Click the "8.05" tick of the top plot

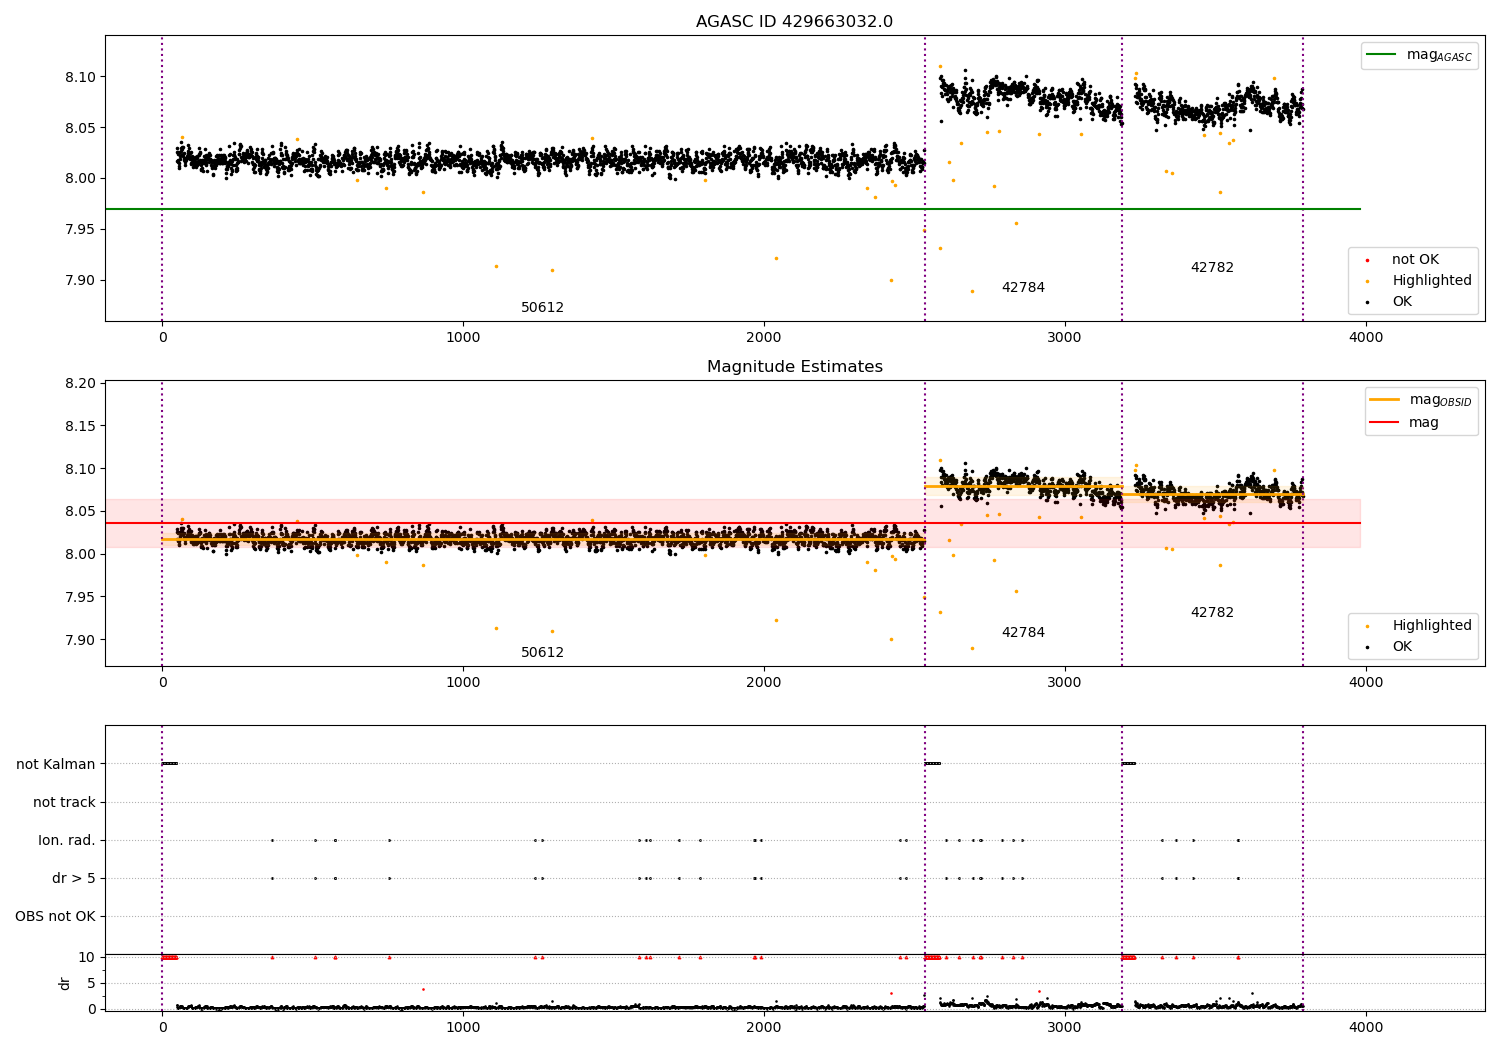point(81,128)
